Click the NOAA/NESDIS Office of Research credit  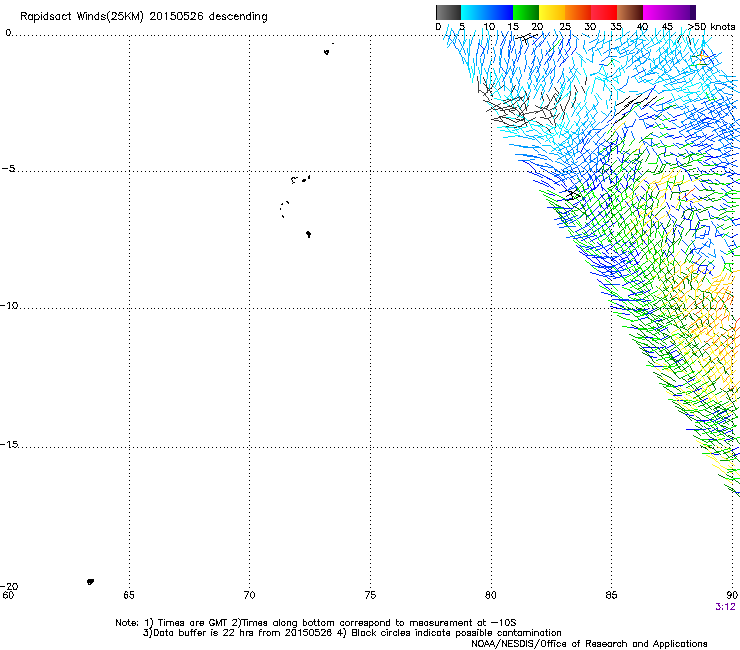[589, 644]
